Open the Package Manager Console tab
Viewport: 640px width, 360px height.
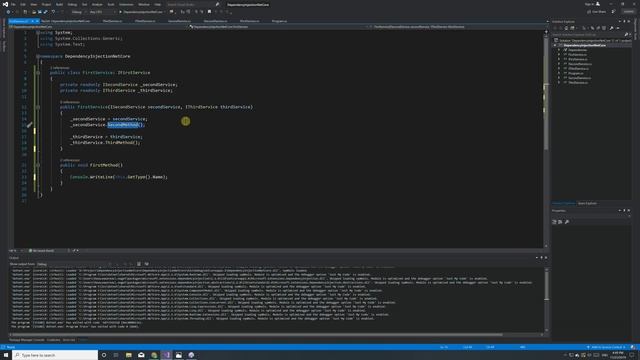(27, 340)
